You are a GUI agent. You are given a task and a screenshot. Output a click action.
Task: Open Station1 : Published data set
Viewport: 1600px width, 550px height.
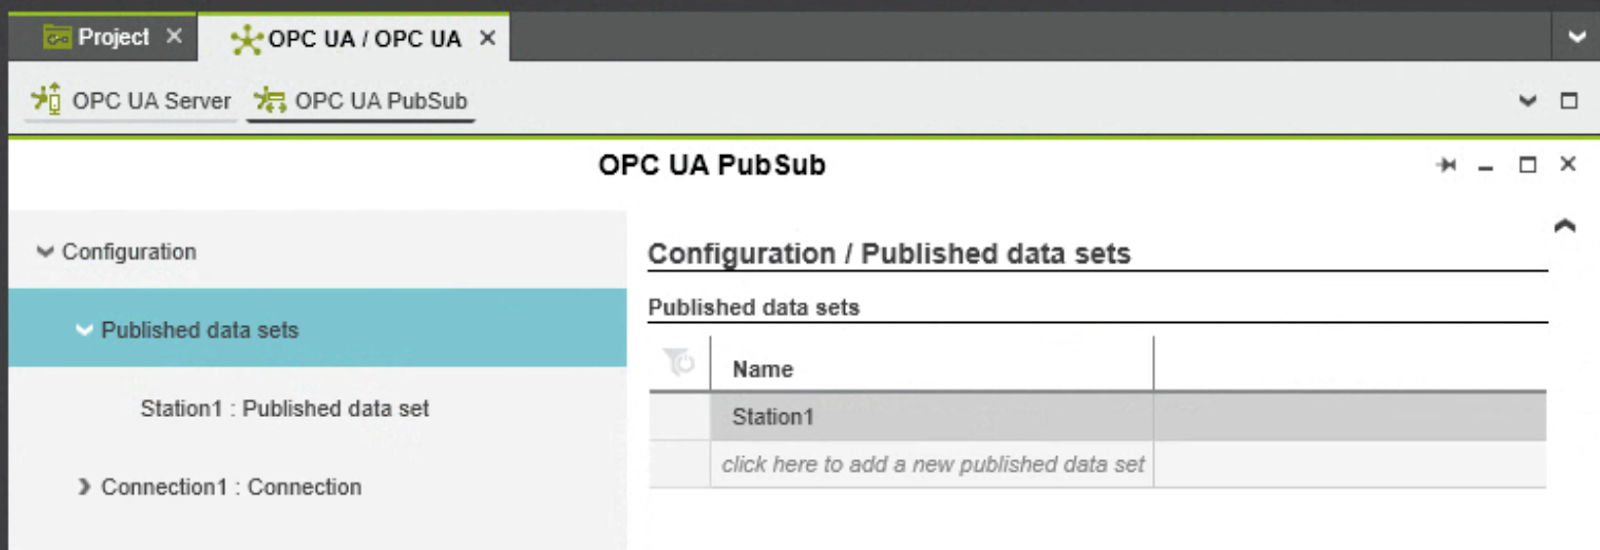pos(284,408)
